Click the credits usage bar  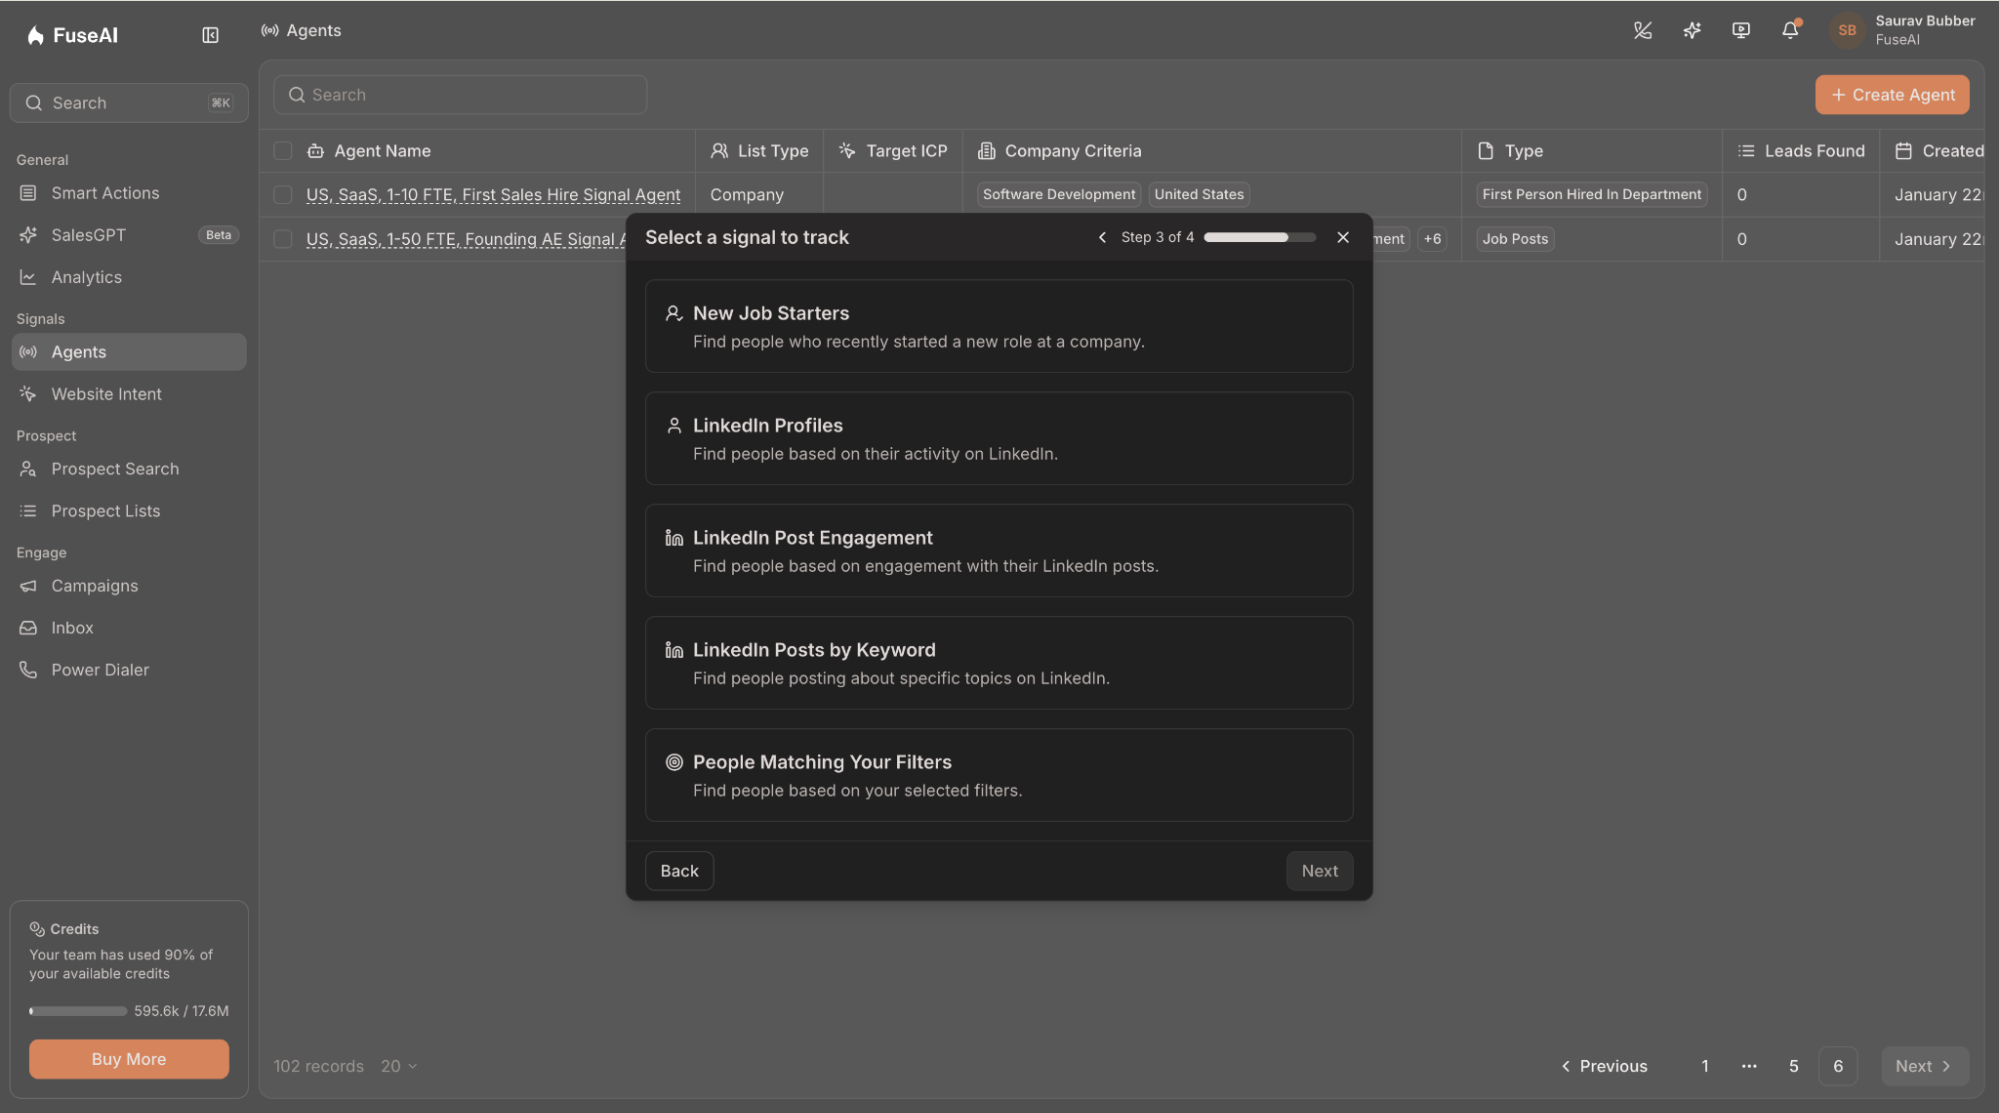point(78,1011)
